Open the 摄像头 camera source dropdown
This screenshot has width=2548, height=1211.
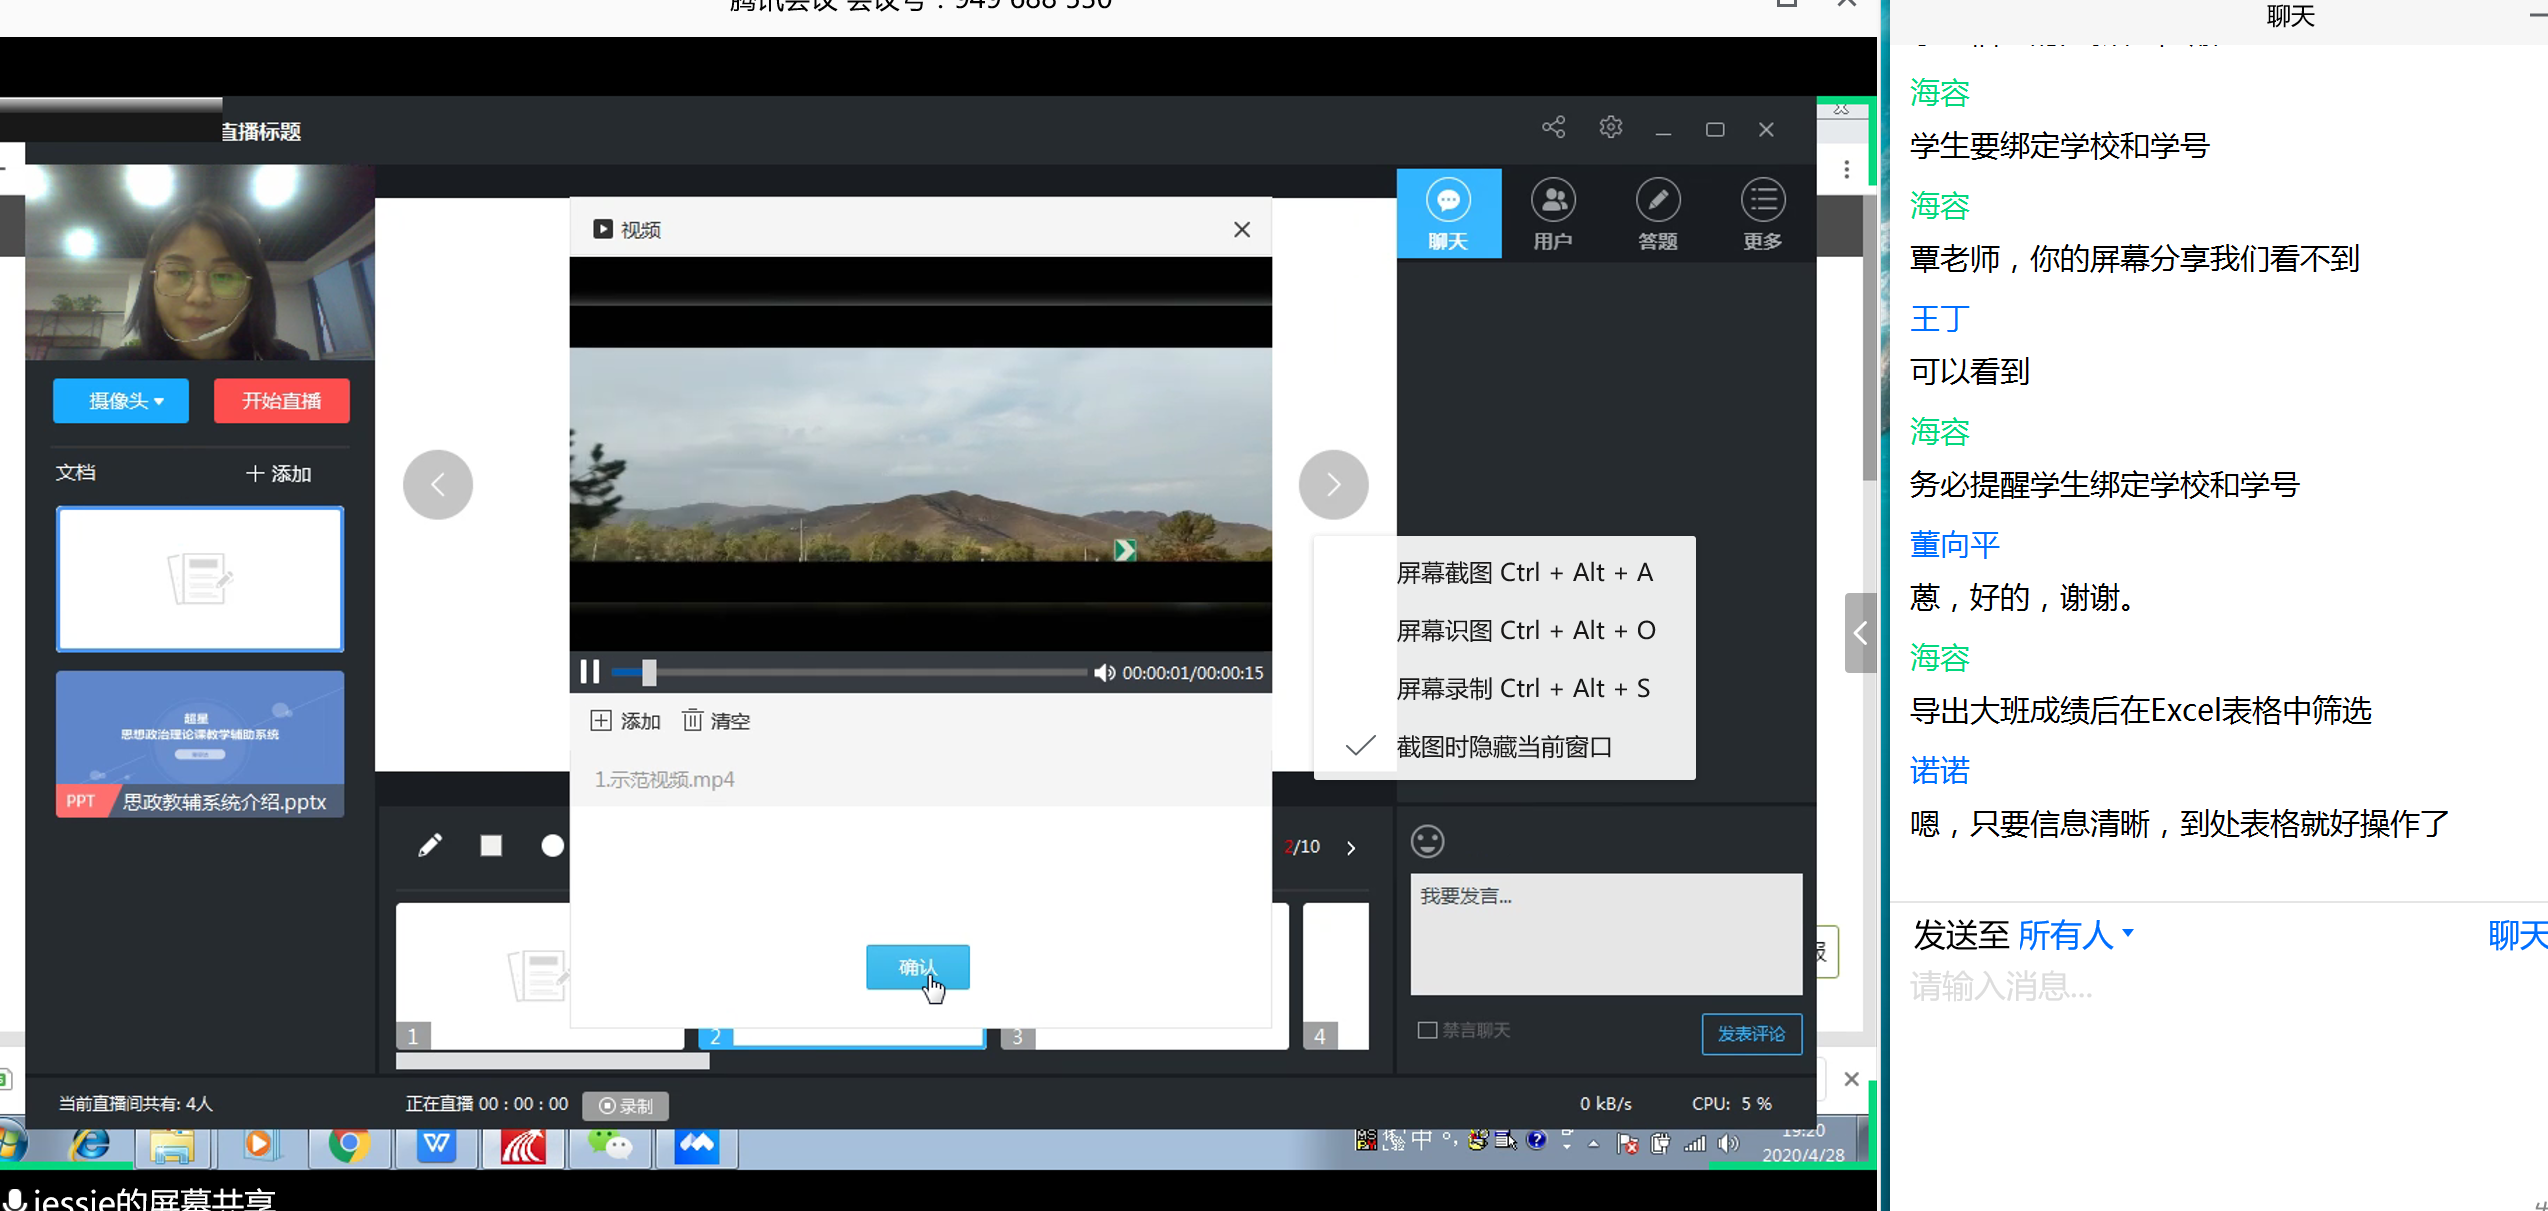pos(120,400)
